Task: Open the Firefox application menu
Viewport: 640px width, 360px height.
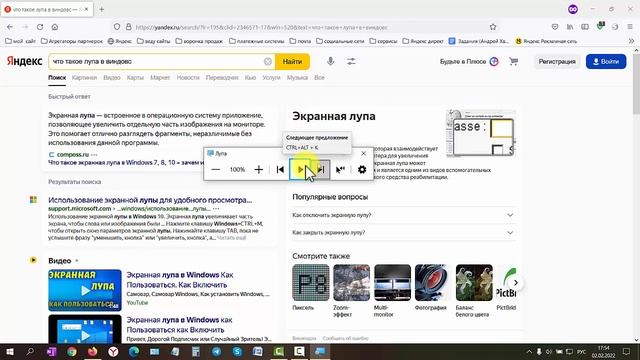Action: [630, 27]
